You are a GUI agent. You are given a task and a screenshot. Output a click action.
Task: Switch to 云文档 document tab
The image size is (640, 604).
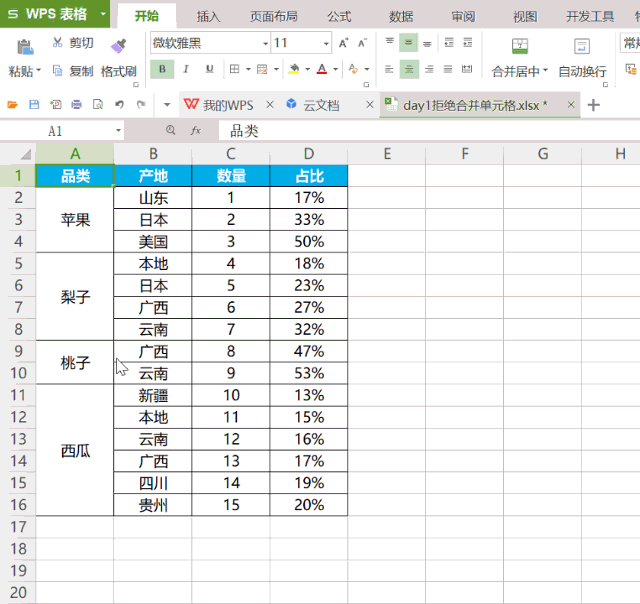(x=321, y=105)
